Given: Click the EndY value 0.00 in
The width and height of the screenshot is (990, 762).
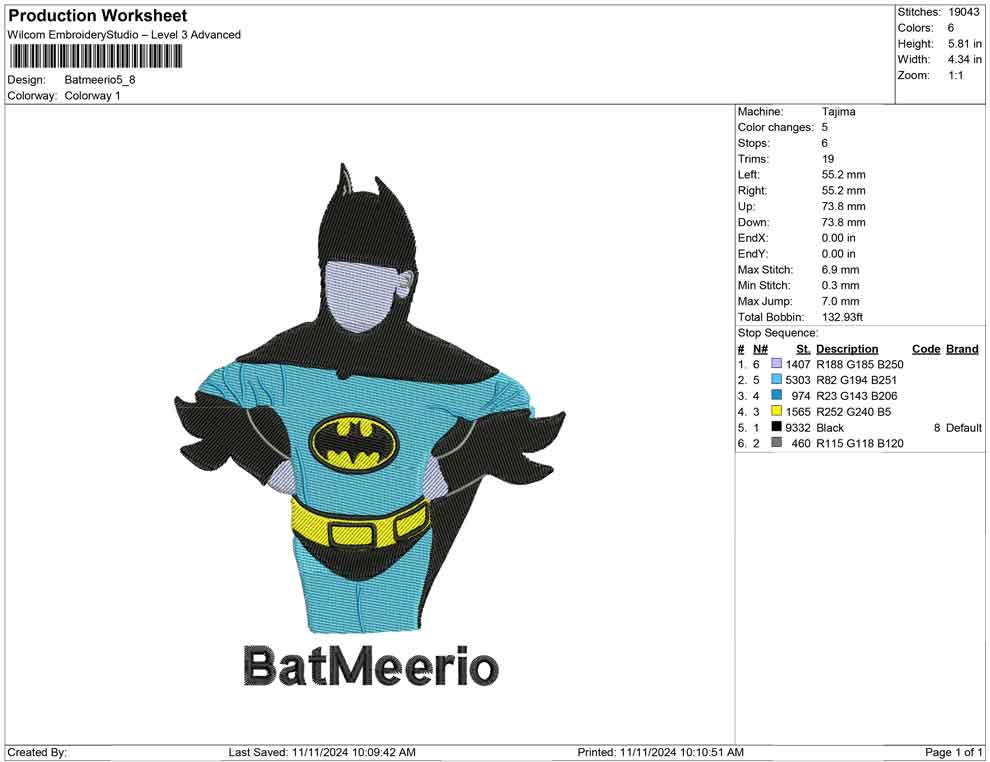Looking at the screenshot, I should coord(838,253).
